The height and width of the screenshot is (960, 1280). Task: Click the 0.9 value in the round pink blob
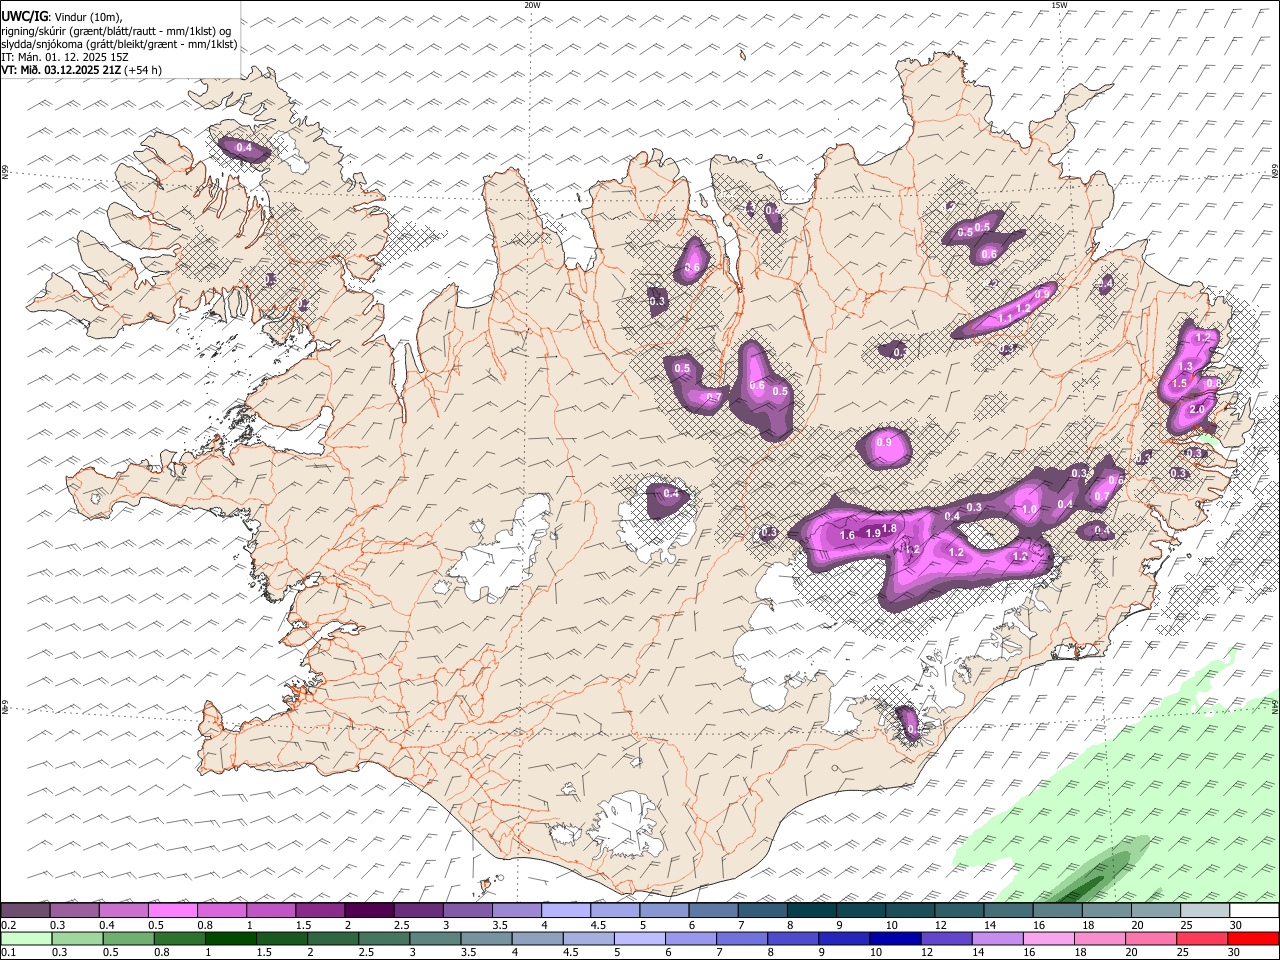(884, 443)
